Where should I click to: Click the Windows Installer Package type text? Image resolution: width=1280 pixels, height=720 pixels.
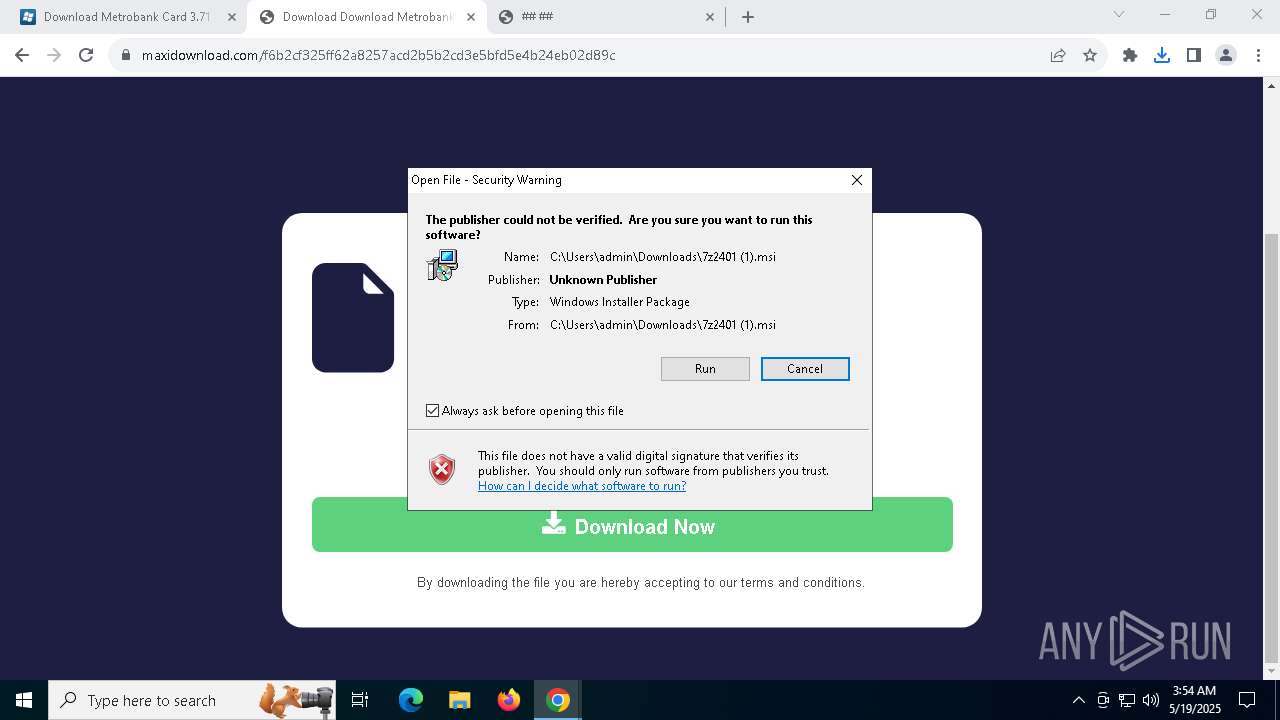click(620, 302)
